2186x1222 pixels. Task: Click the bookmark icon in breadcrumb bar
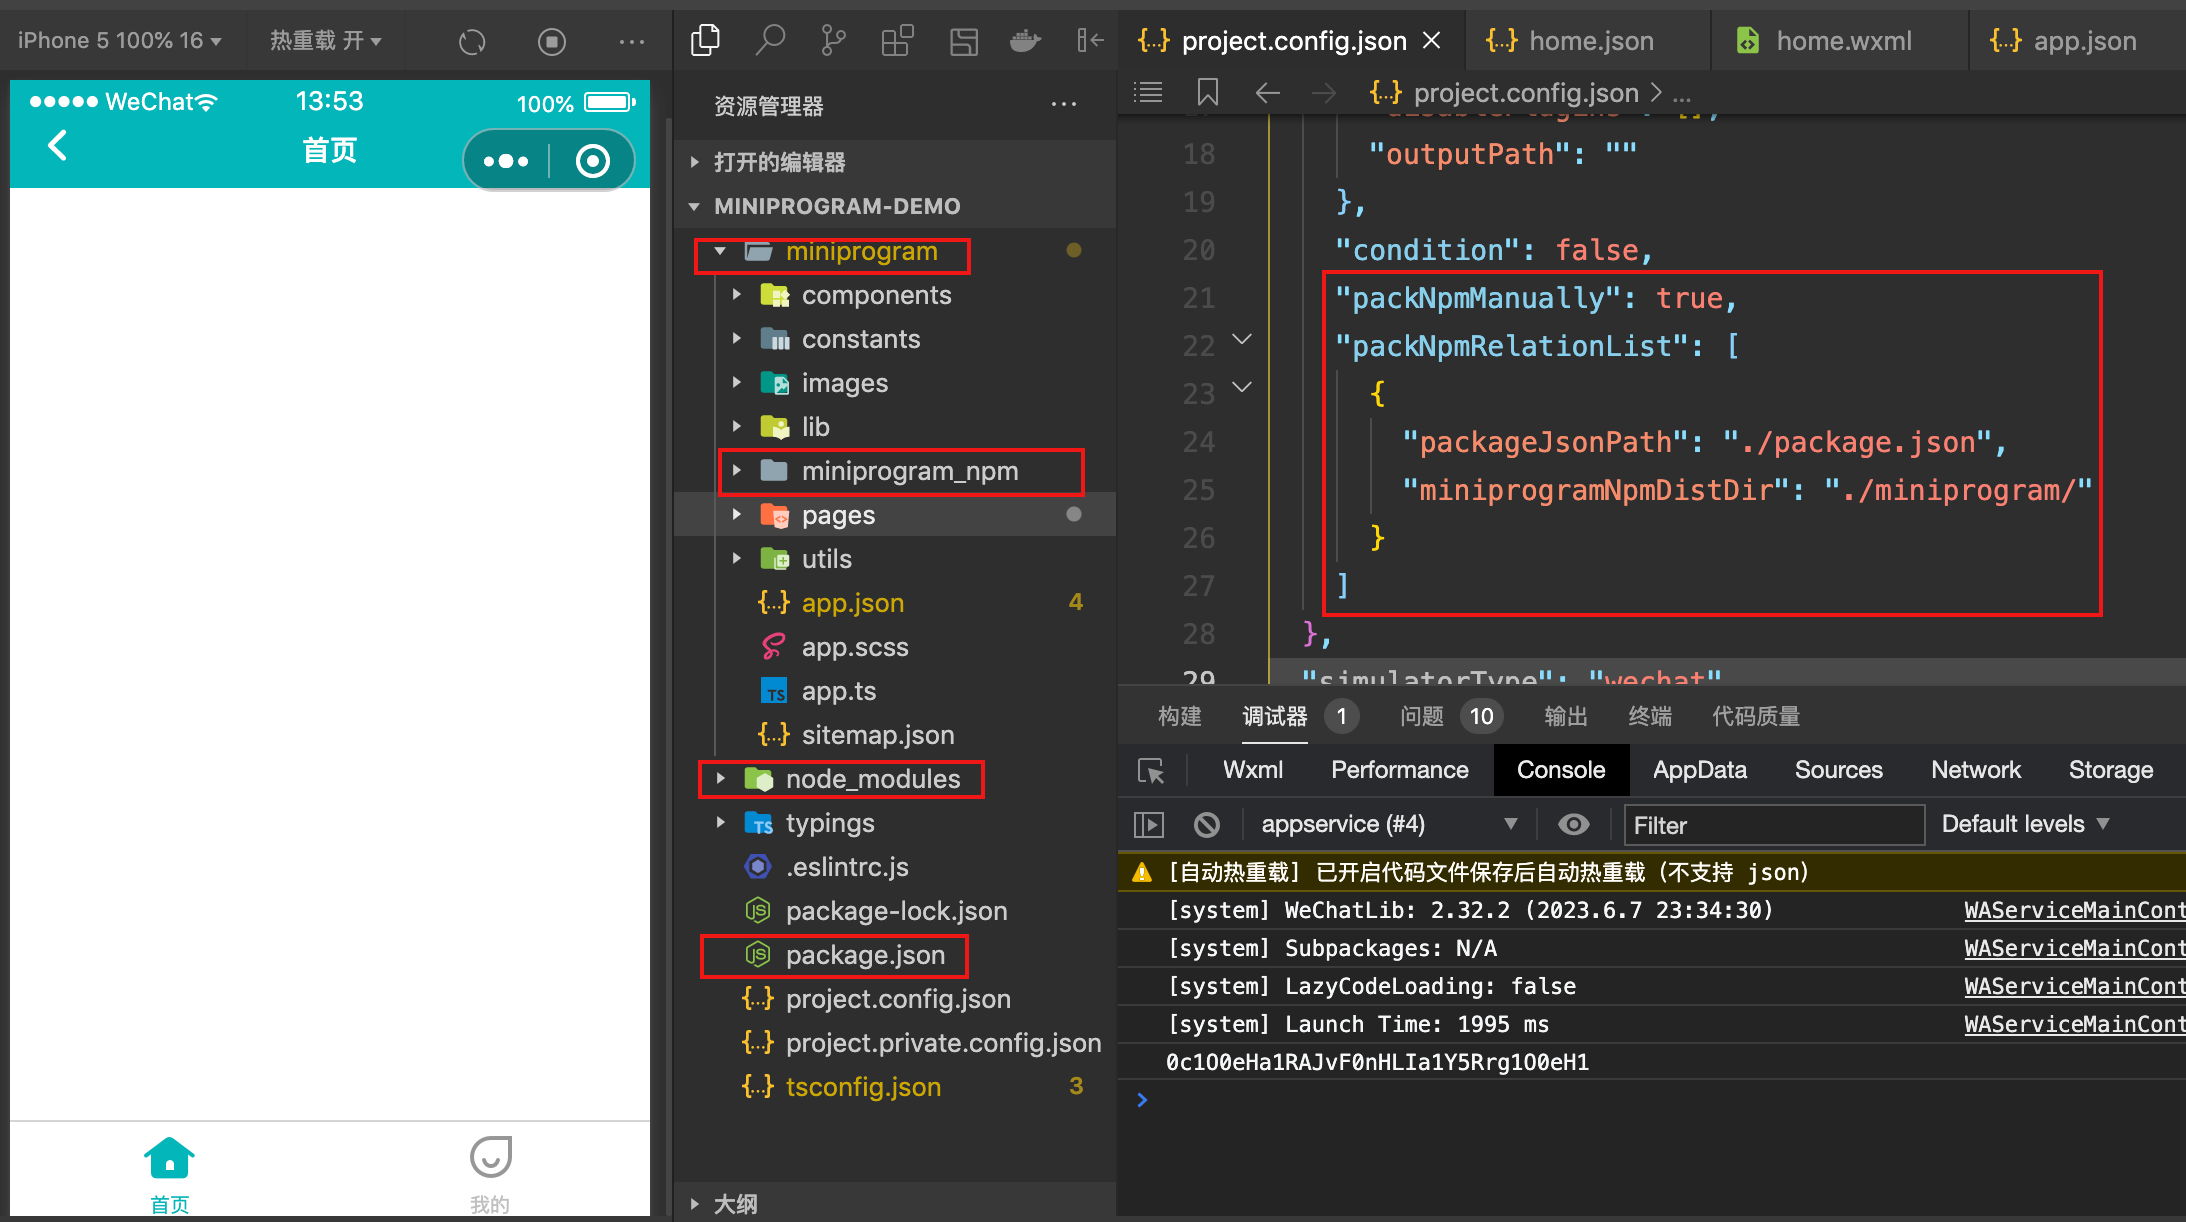pos(1208,93)
